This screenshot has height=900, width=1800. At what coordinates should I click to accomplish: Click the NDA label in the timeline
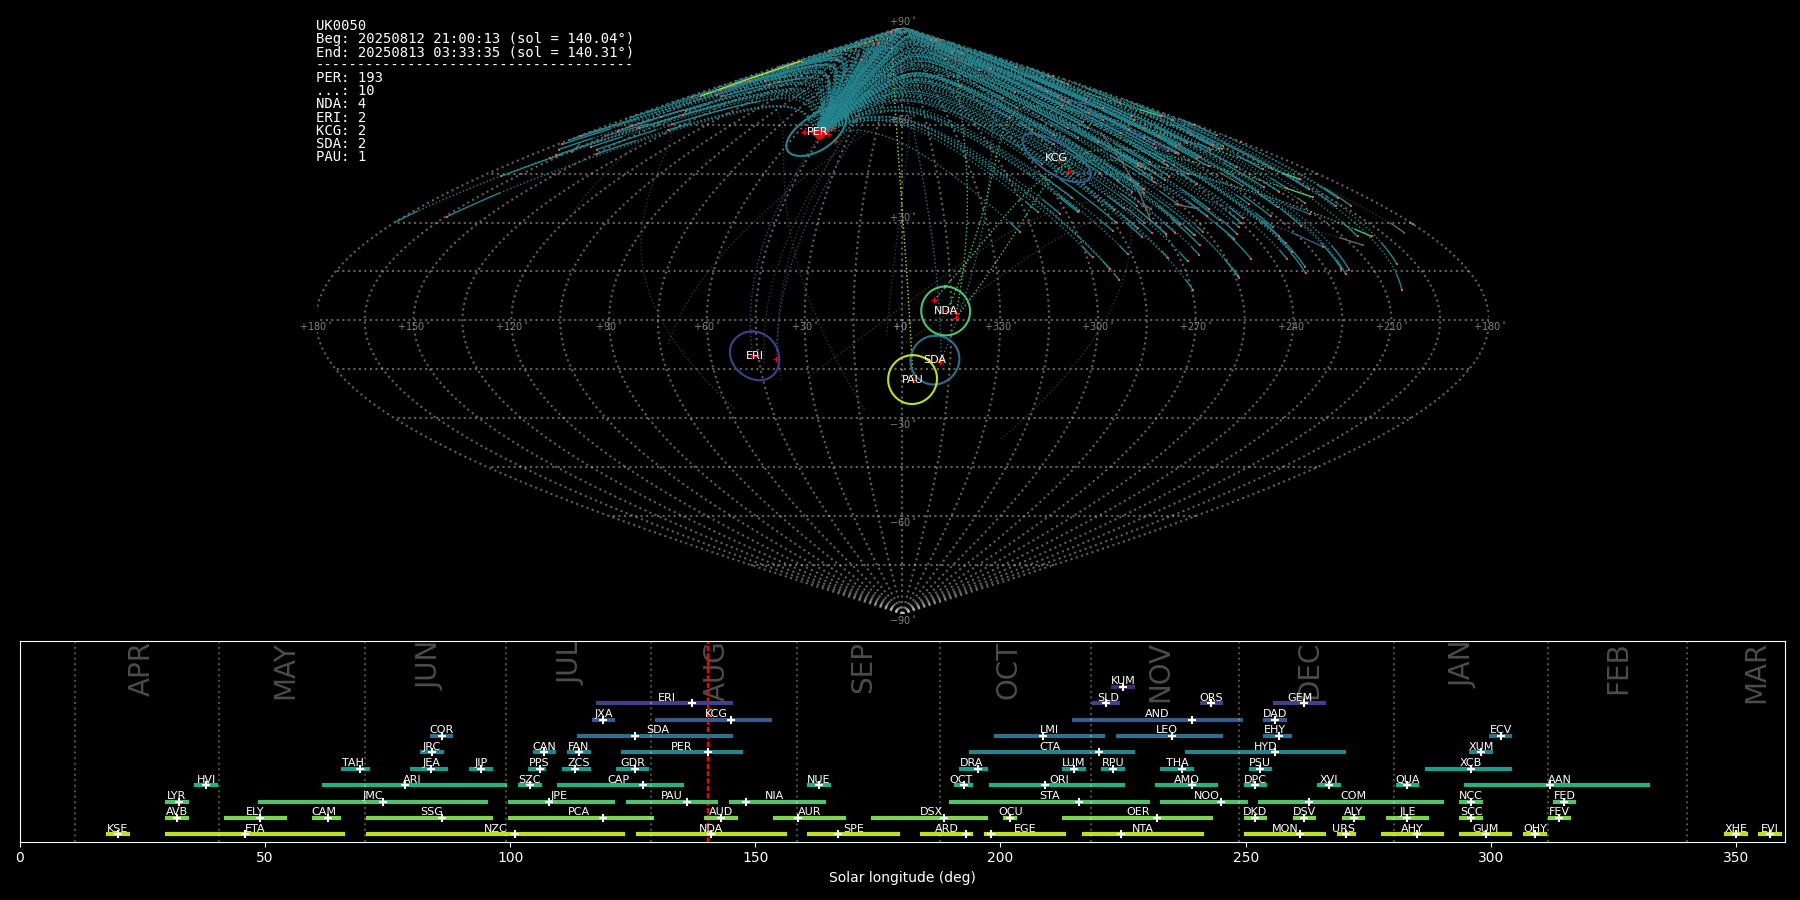[x=711, y=829]
